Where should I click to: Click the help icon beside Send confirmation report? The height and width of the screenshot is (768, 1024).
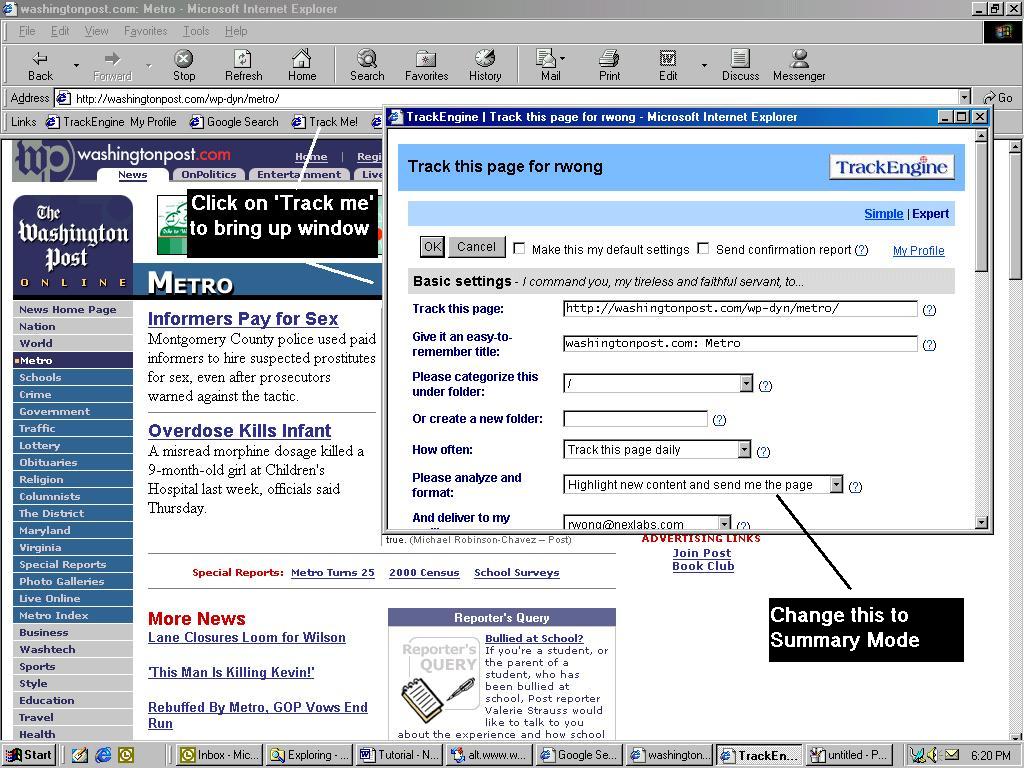tap(861, 250)
